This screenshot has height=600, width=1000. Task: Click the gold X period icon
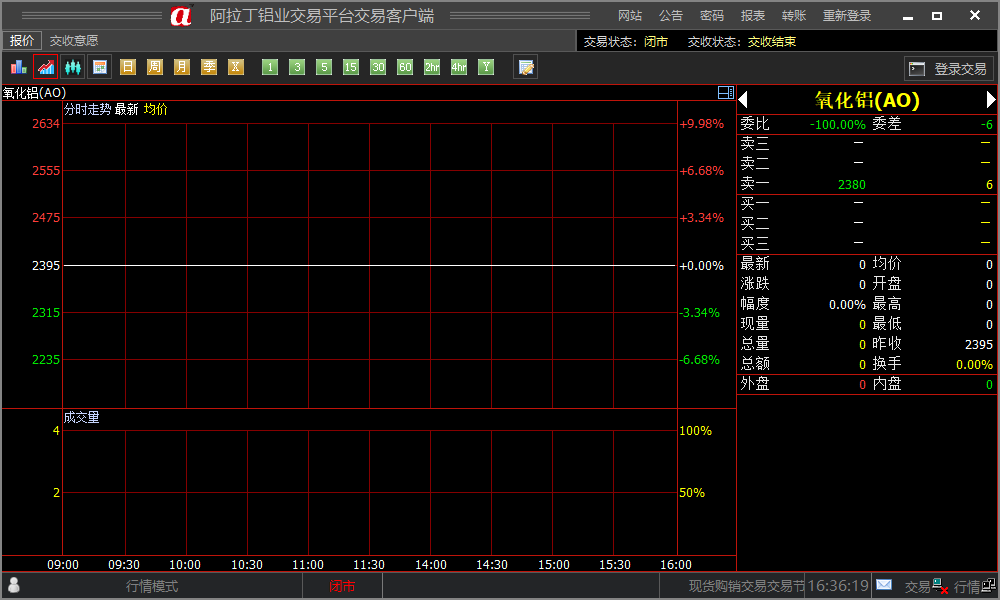click(x=235, y=67)
